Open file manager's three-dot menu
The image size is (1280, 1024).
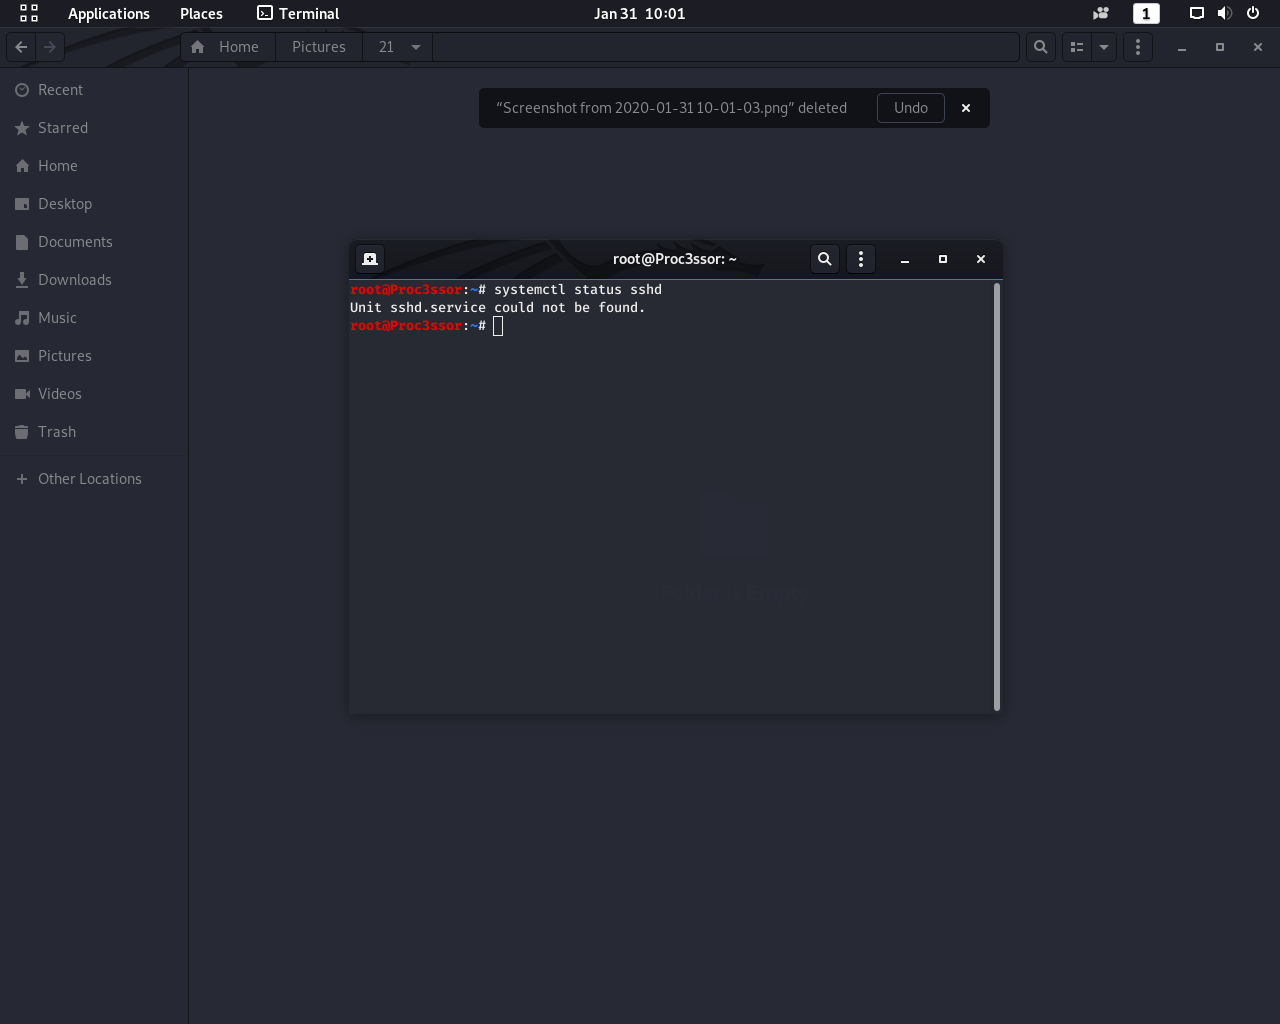tap(1138, 47)
